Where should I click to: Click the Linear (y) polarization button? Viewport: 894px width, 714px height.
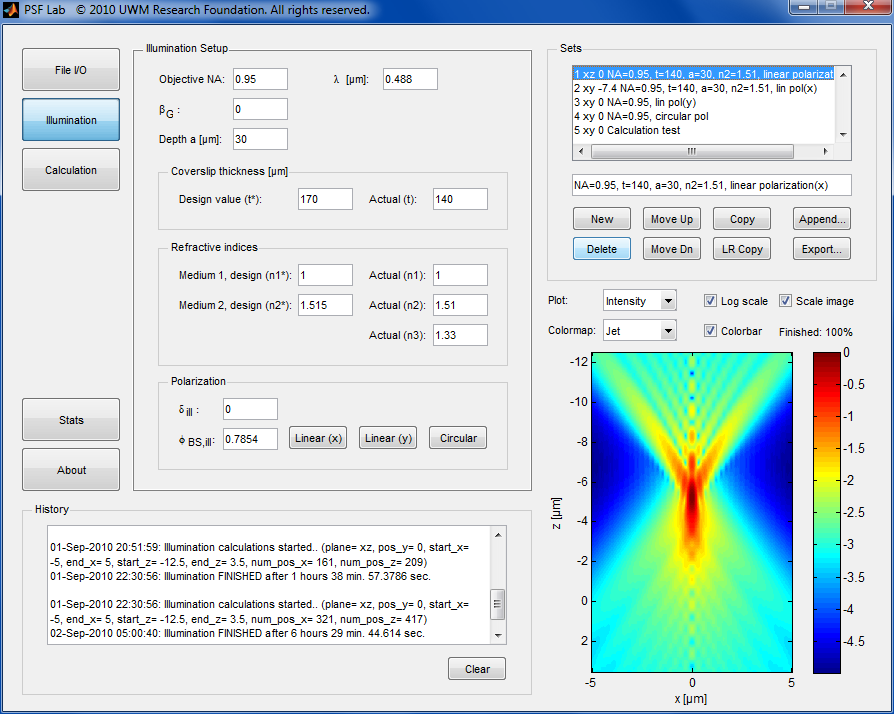(x=388, y=438)
